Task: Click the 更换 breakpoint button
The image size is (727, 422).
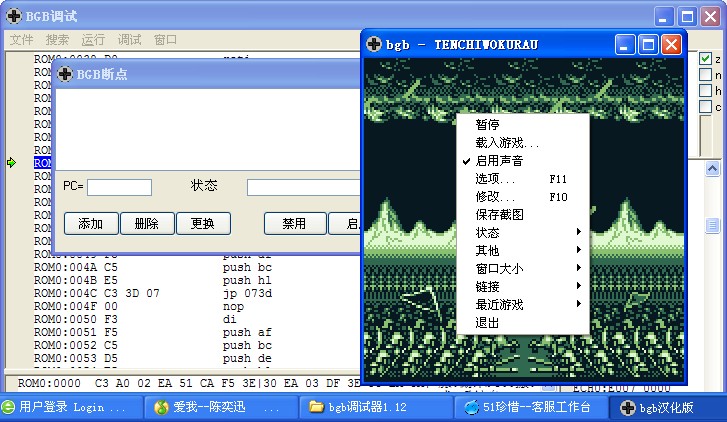Action: tap(203, 224)
